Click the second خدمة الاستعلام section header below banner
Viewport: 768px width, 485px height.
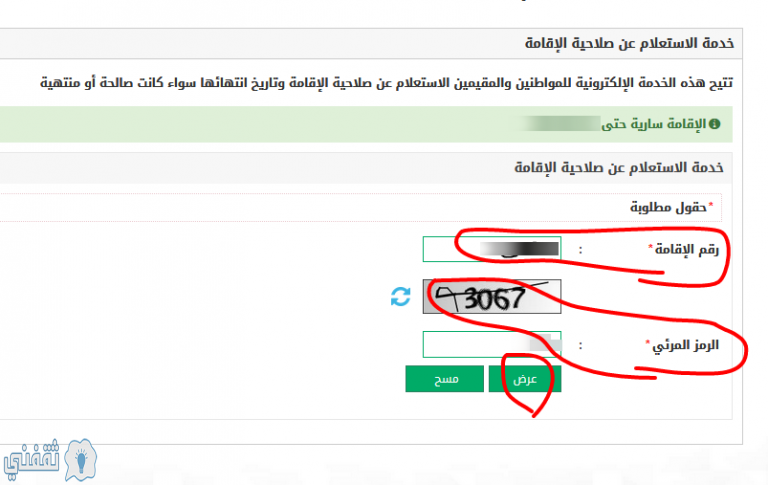coord(619,168)
